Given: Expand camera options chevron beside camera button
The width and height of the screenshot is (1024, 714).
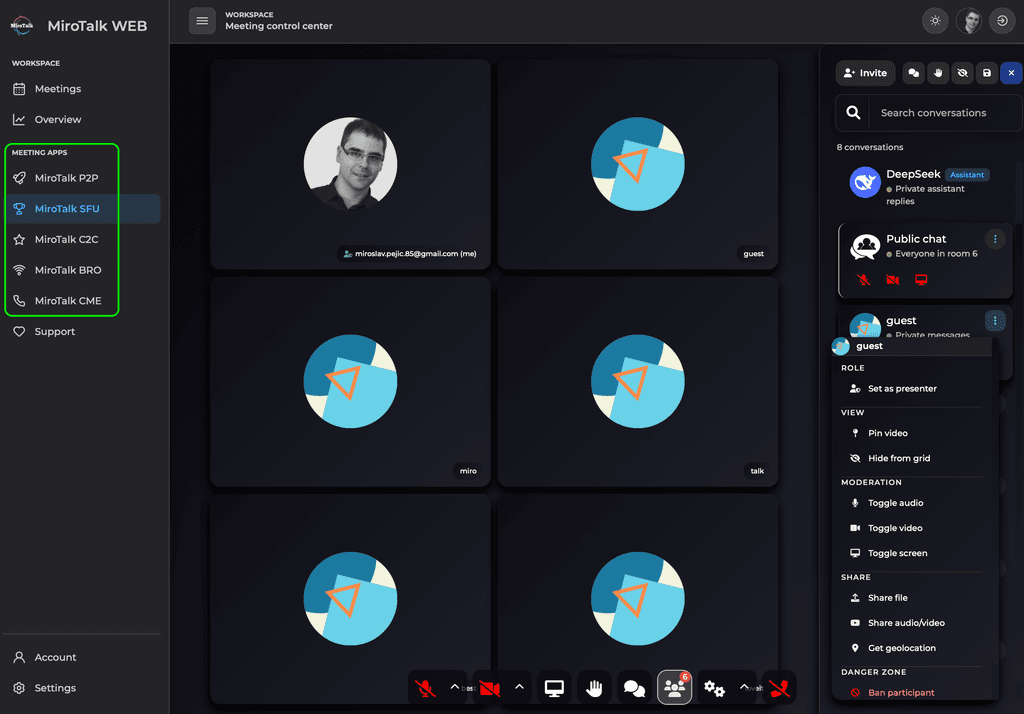Looking at the screenshot, I should click(x=519, y=687).
